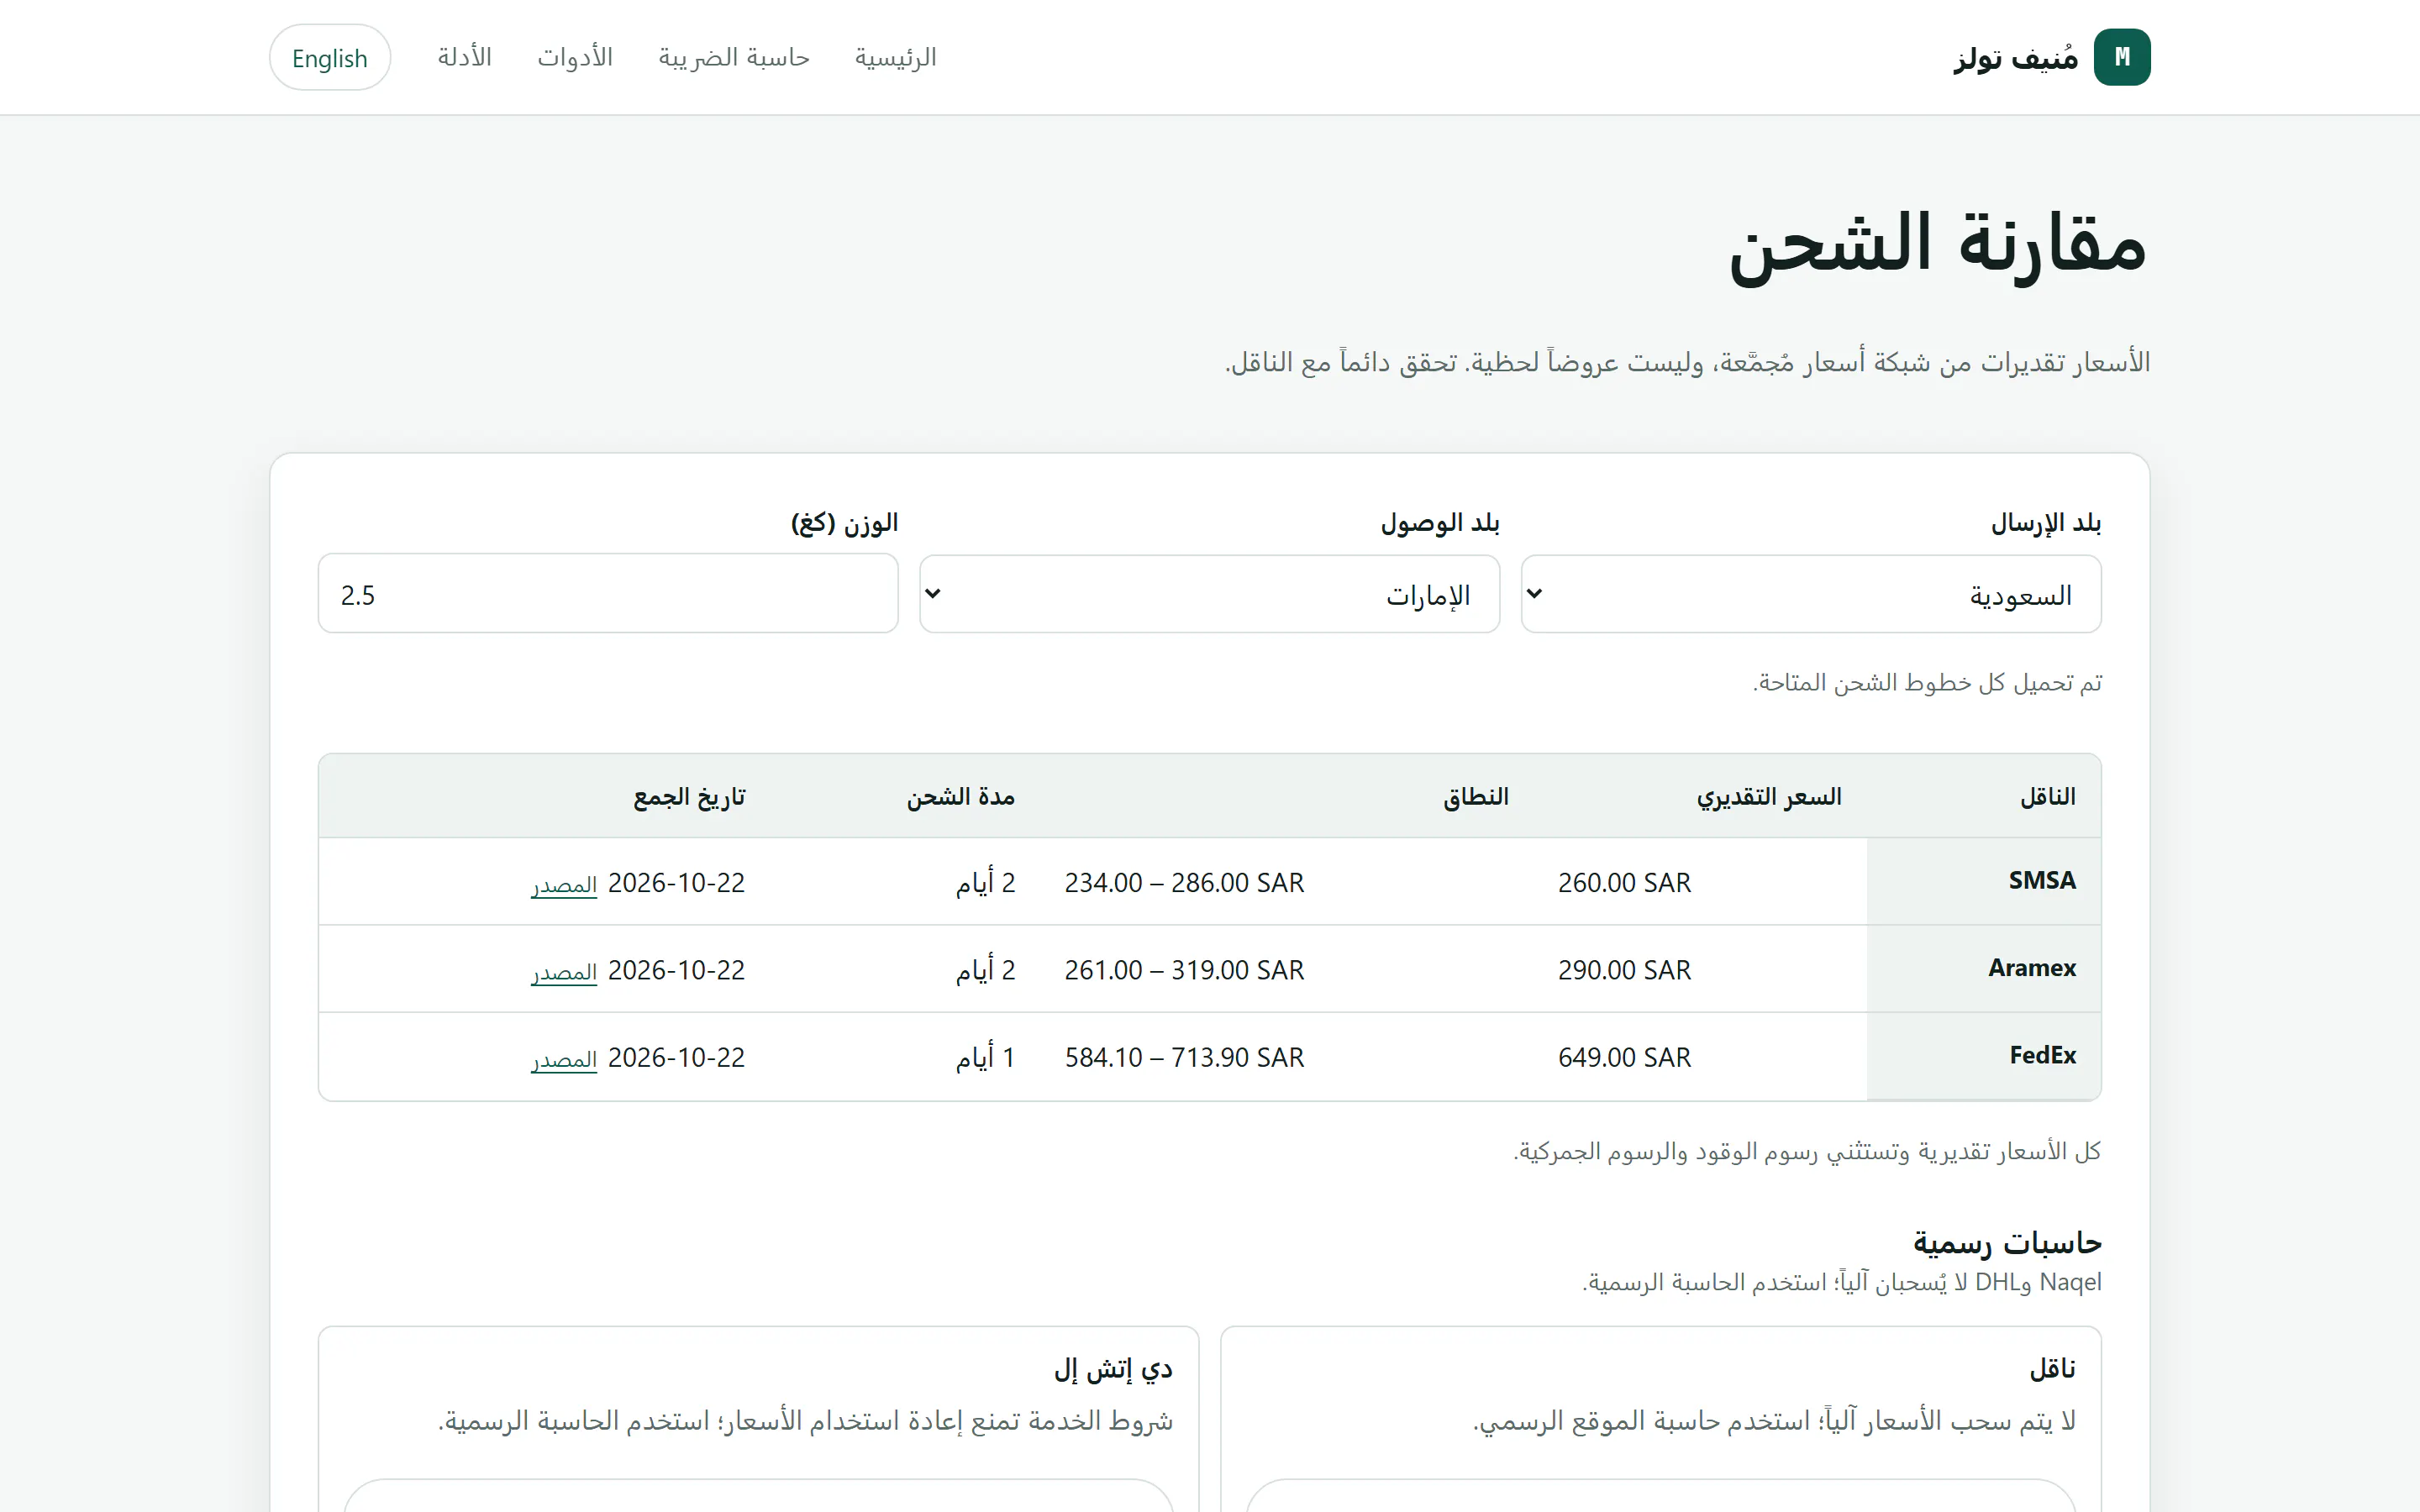Click the تاريخ الجمع column header

tap(689, 797)
